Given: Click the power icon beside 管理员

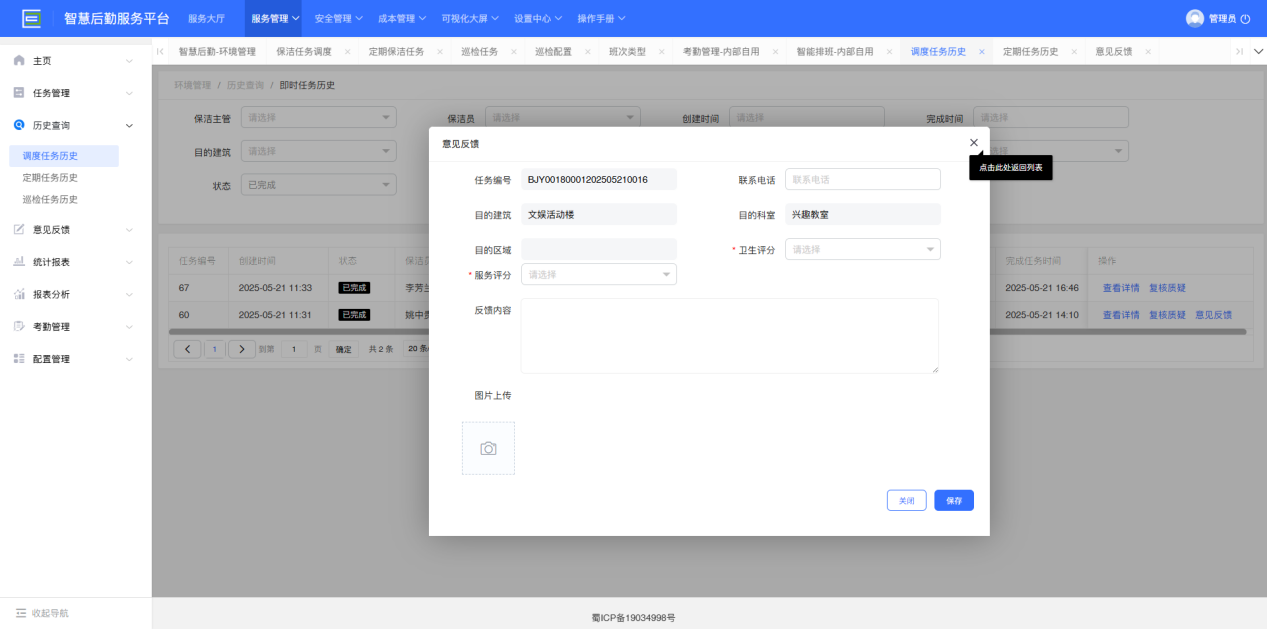Looking at the screenshot, I should [1245, 19].
